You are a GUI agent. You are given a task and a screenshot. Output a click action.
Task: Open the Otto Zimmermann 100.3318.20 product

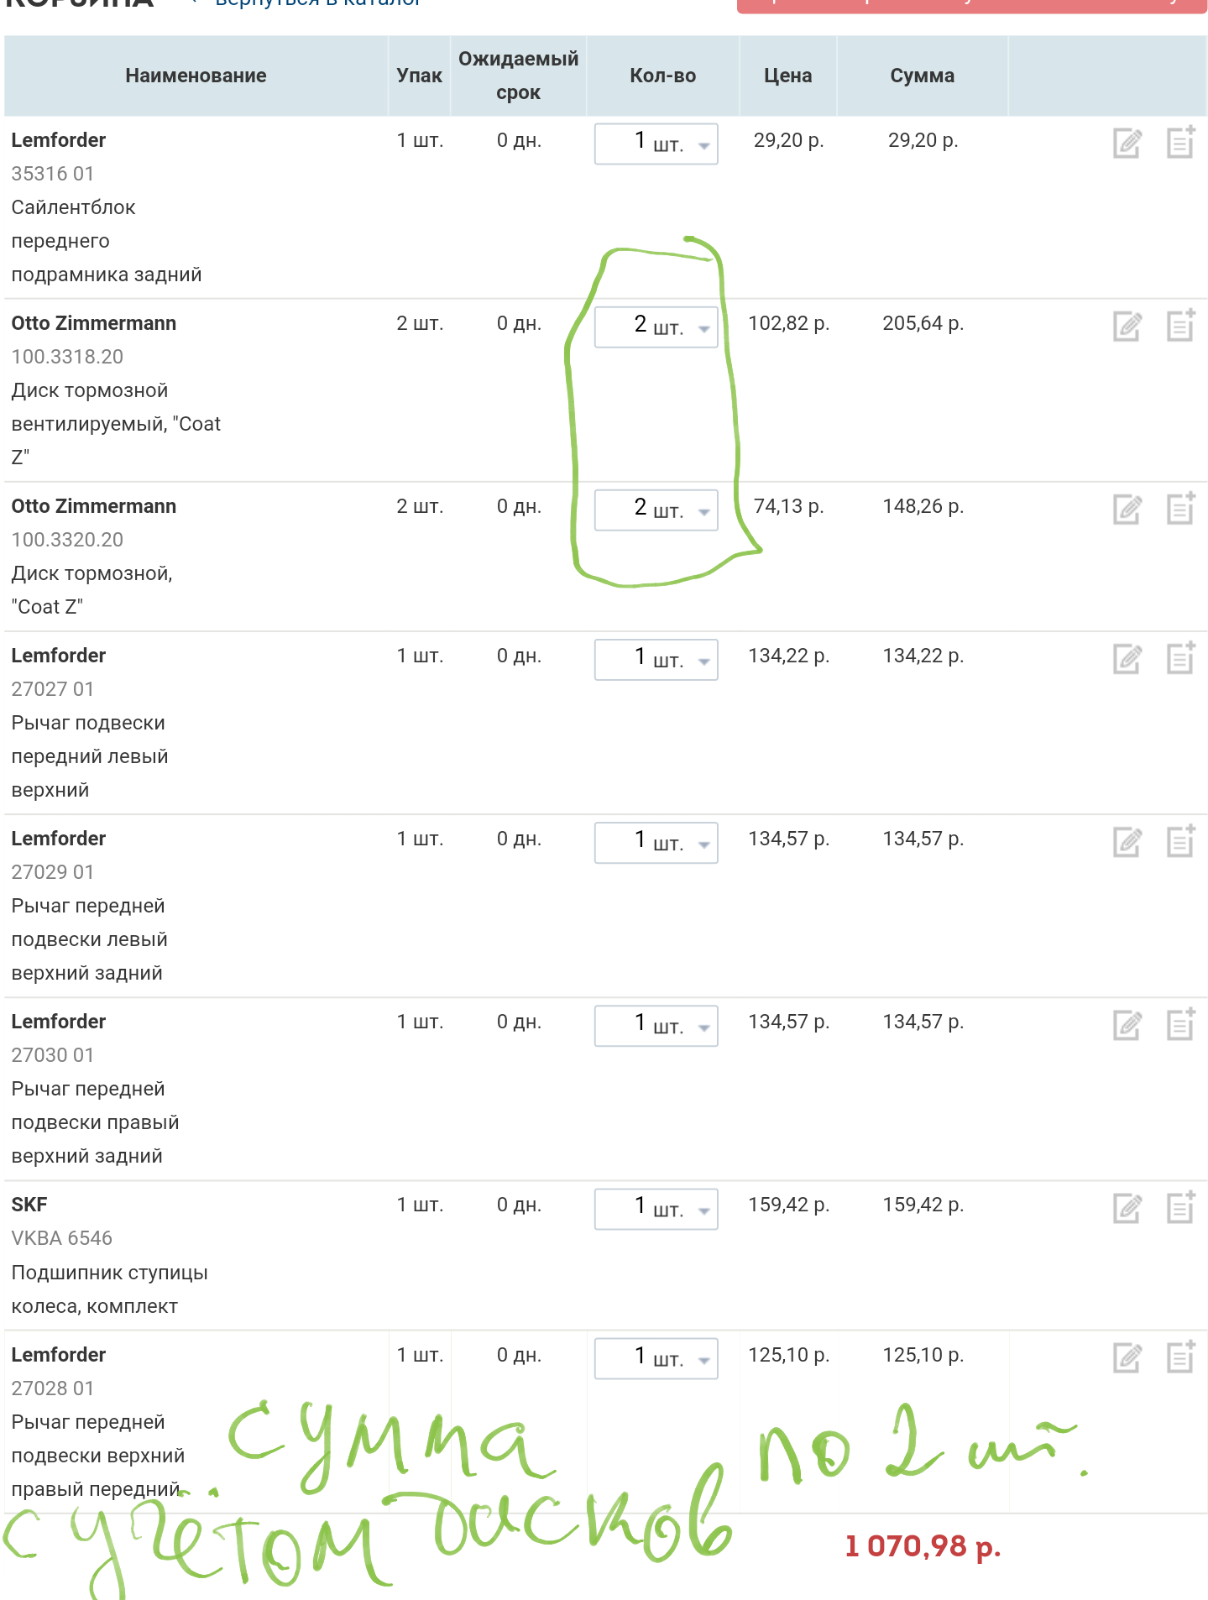94,324
